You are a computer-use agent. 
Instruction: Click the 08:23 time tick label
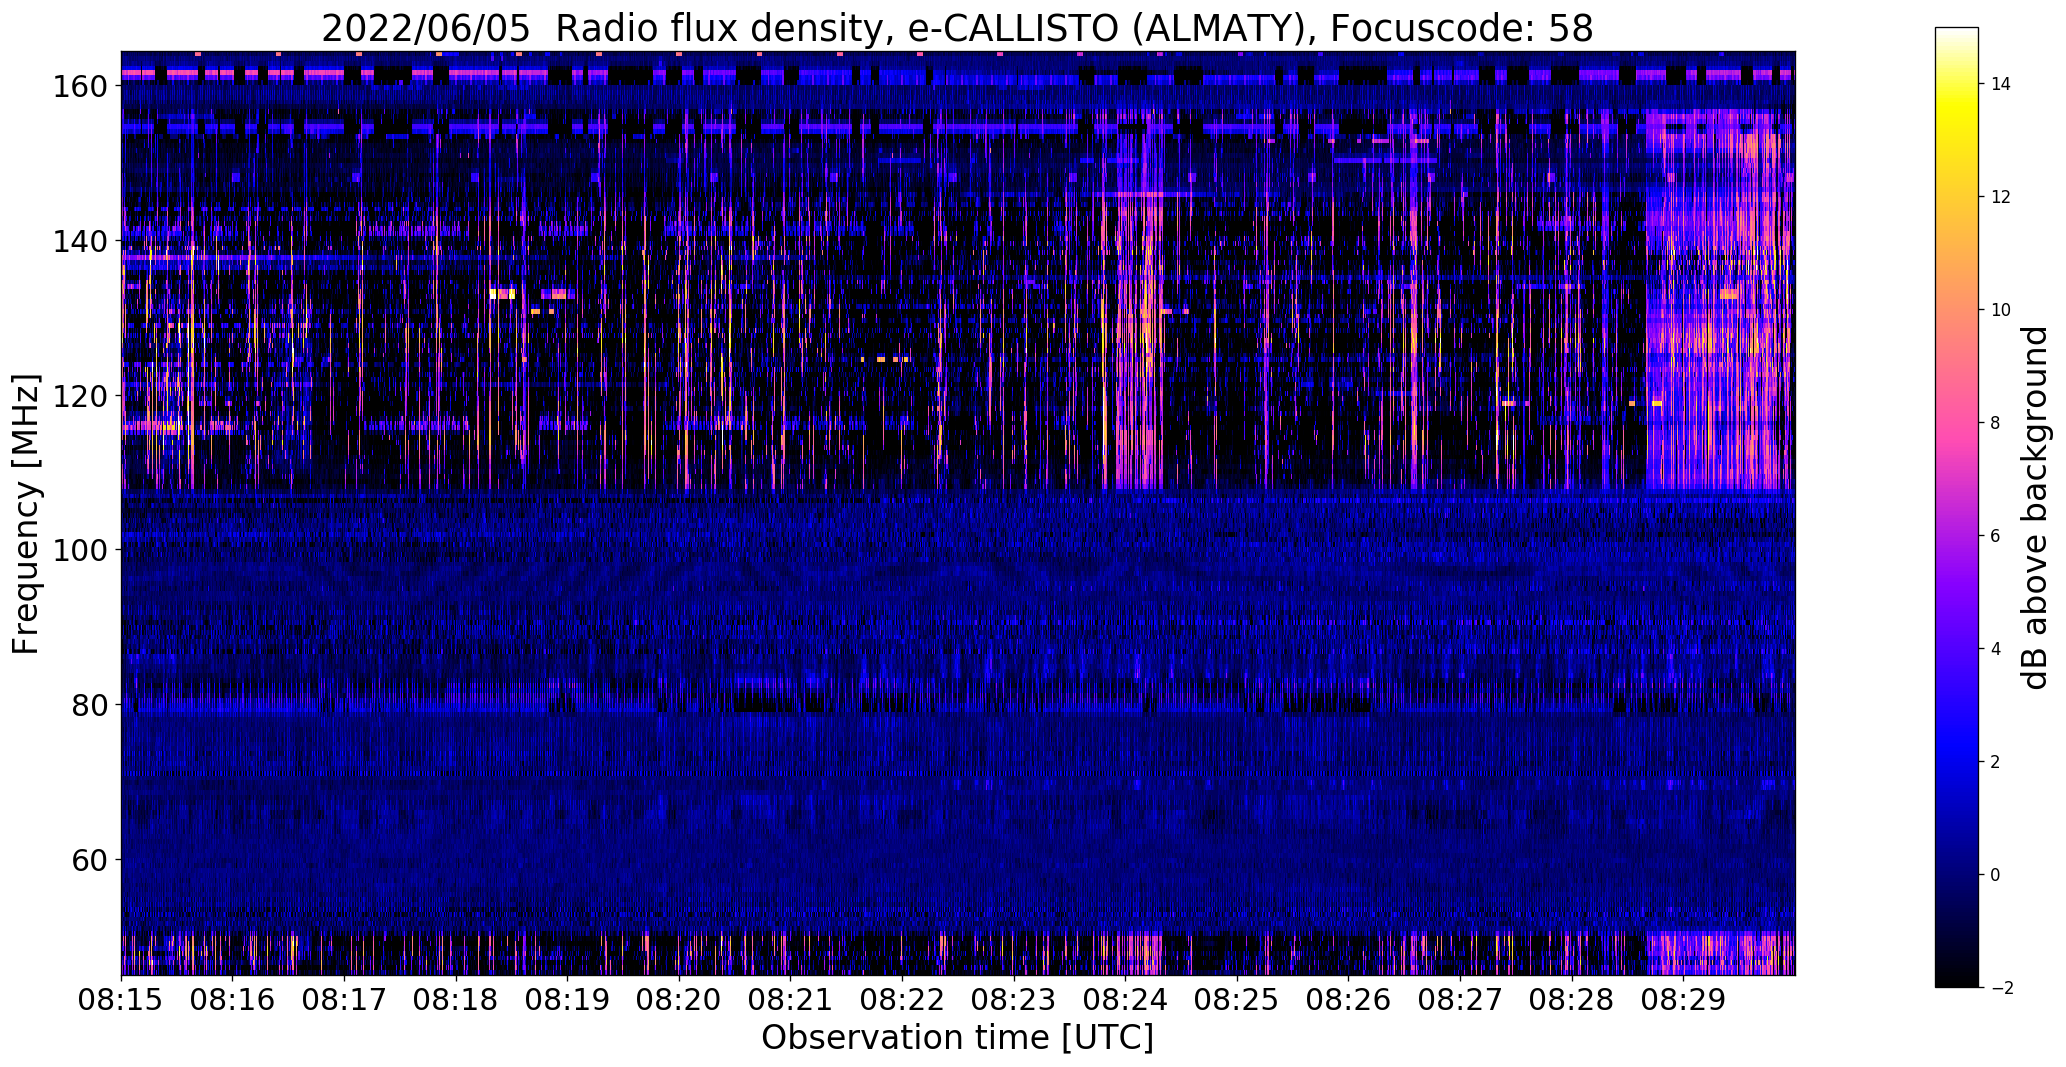tap(1013, 1000)
